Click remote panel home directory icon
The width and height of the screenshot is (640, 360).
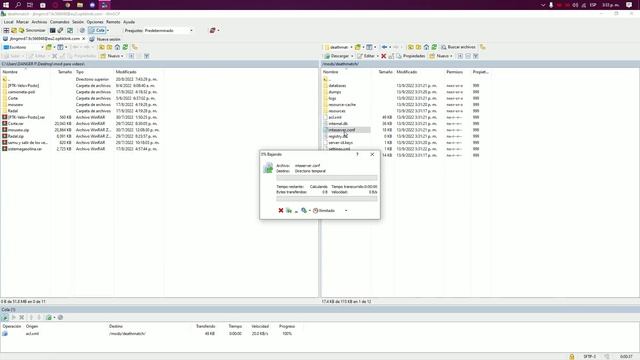[426, 47]
